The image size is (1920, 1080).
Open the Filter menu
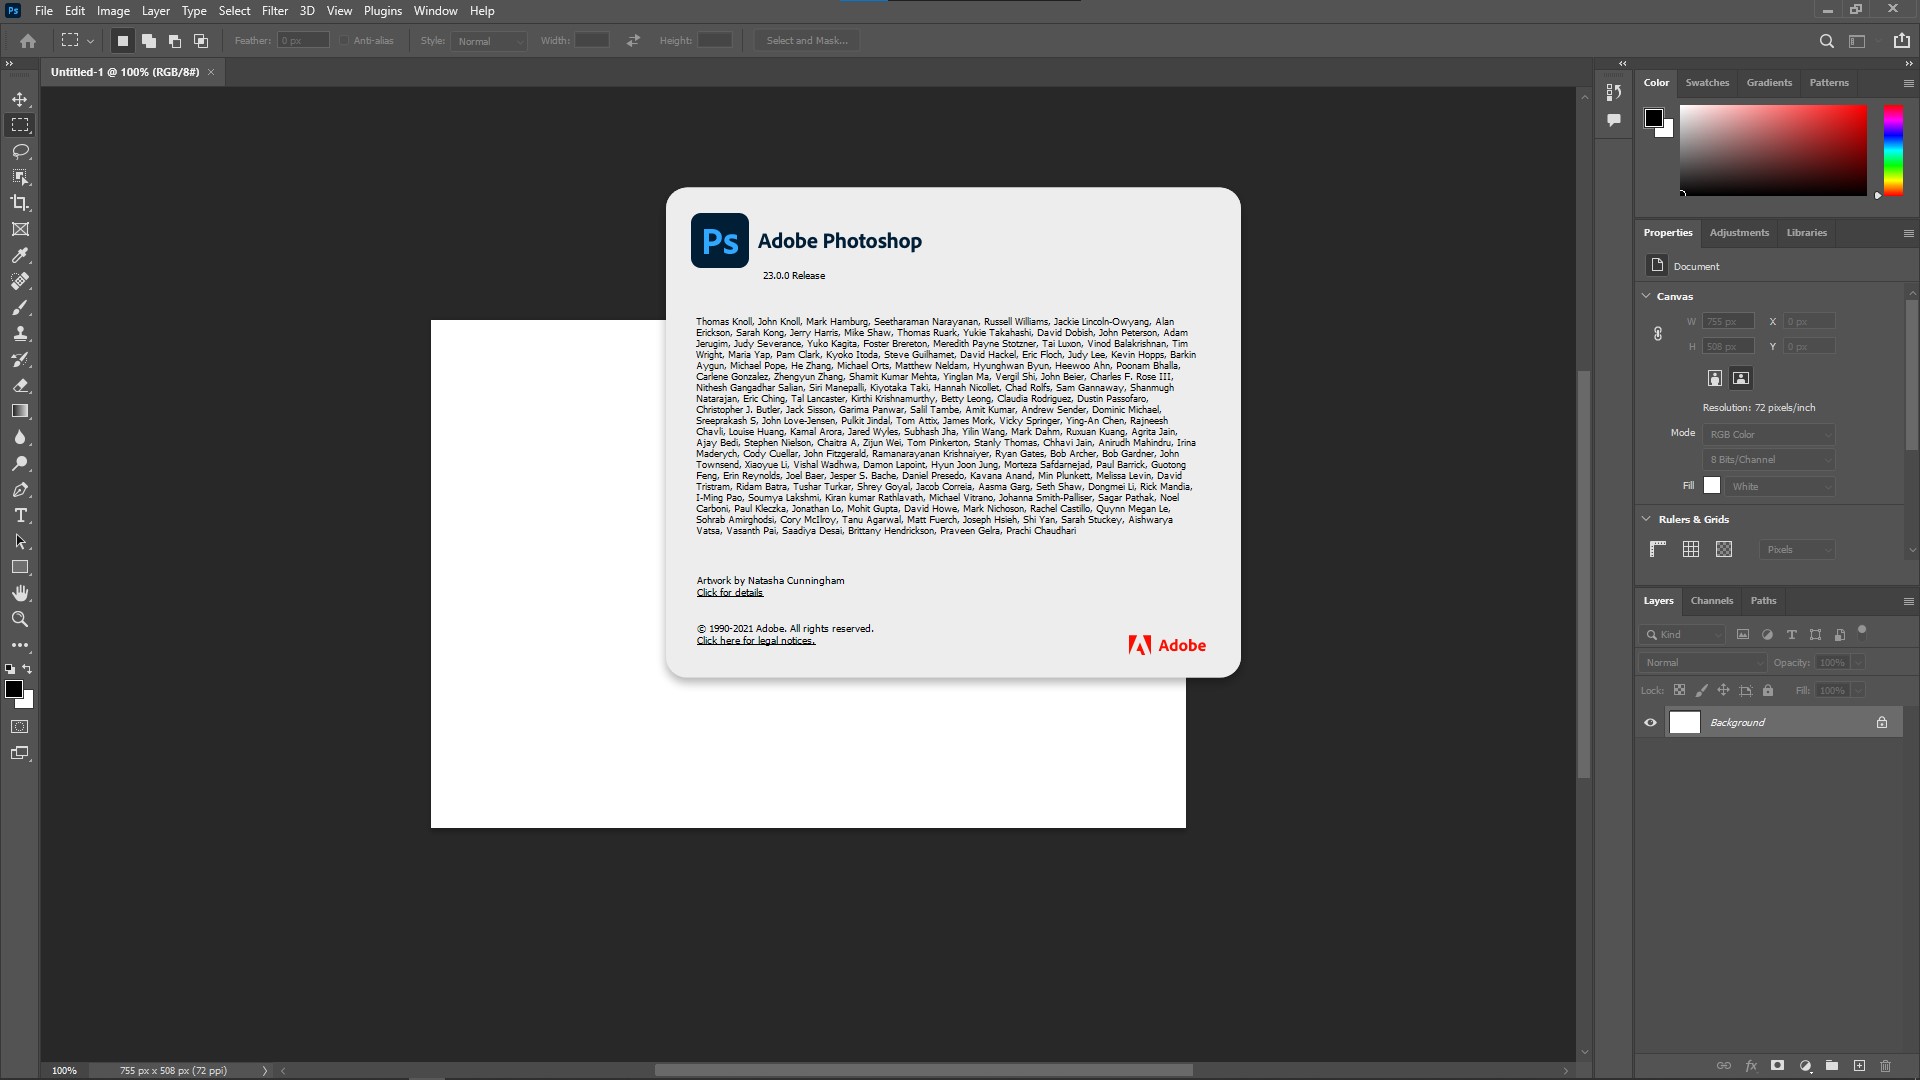point(274,11)
